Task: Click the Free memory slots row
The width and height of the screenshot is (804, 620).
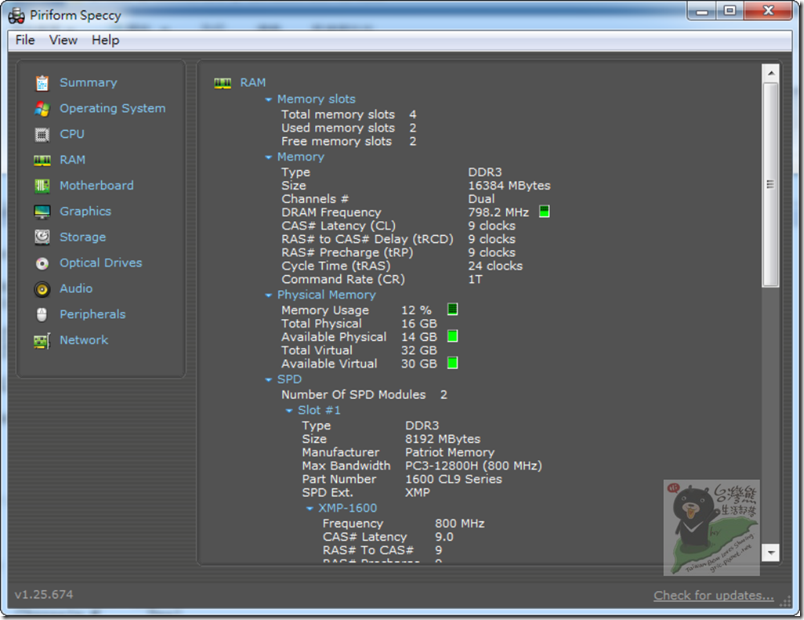Action: 349,141
